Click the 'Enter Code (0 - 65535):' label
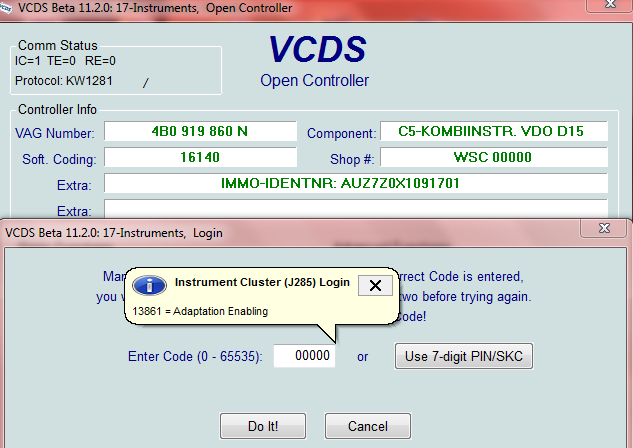 (195, 356)
